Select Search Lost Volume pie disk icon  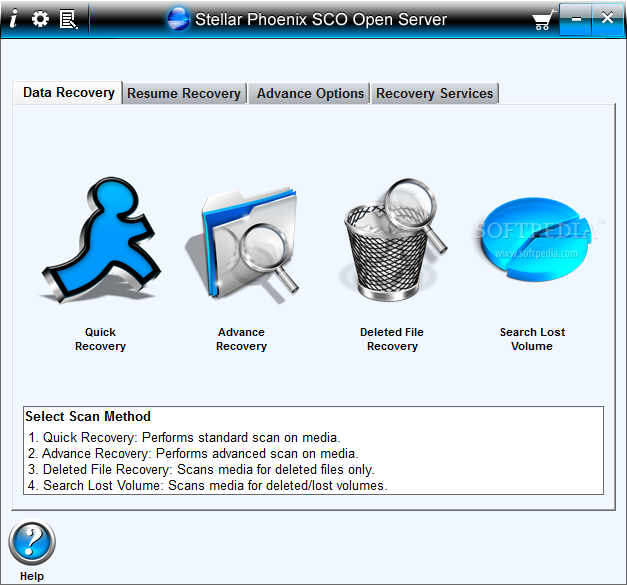(534, 239)
